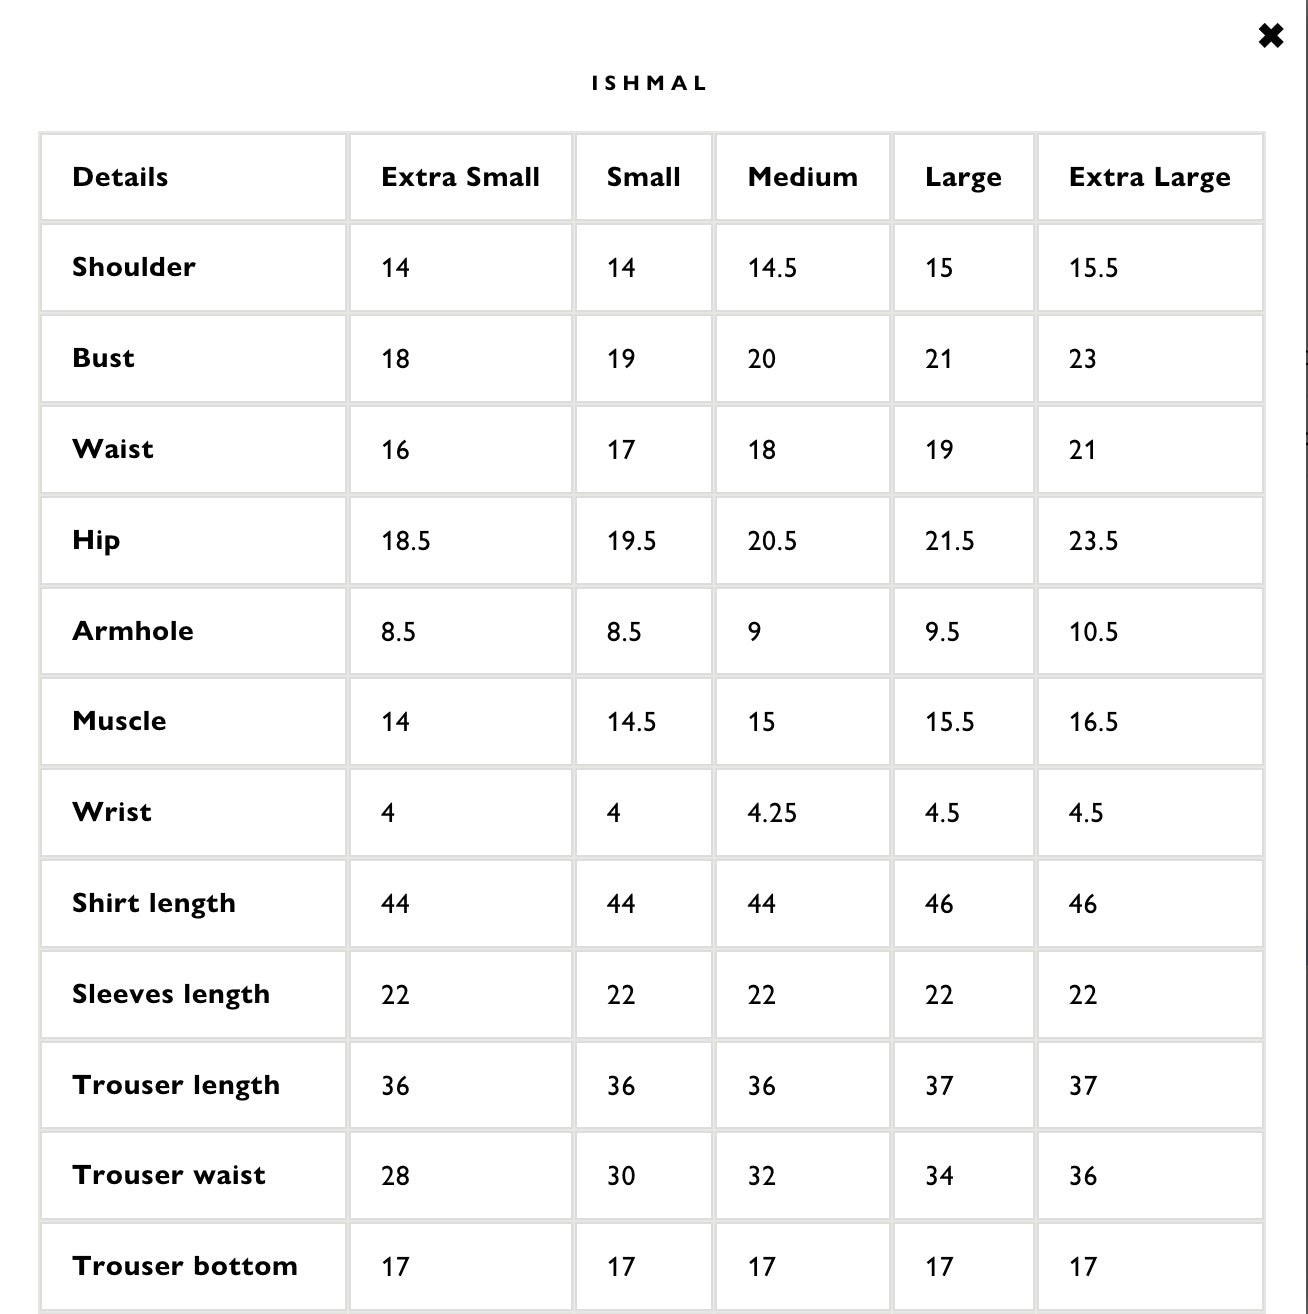Click the Wrist value 4.25 under Medium
This screenshot has height=1314, width=1308.
tap(772, 813)
